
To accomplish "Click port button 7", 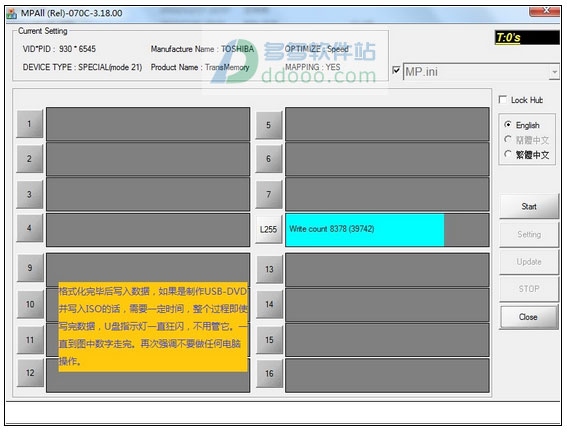I will 269,195.
